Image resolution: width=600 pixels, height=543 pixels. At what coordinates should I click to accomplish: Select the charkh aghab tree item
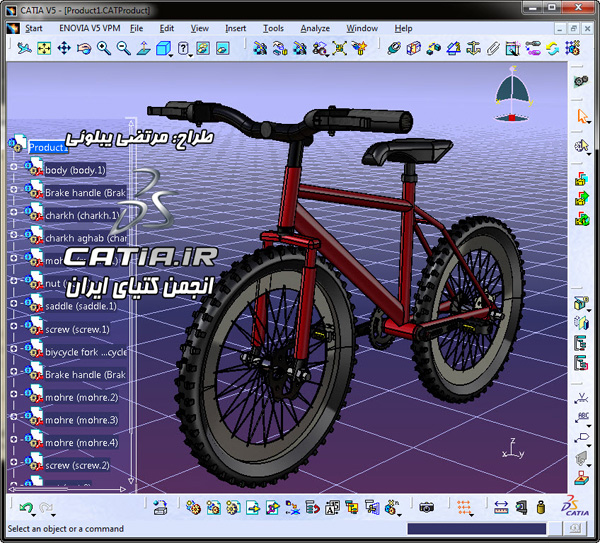[x=86, y=238]
